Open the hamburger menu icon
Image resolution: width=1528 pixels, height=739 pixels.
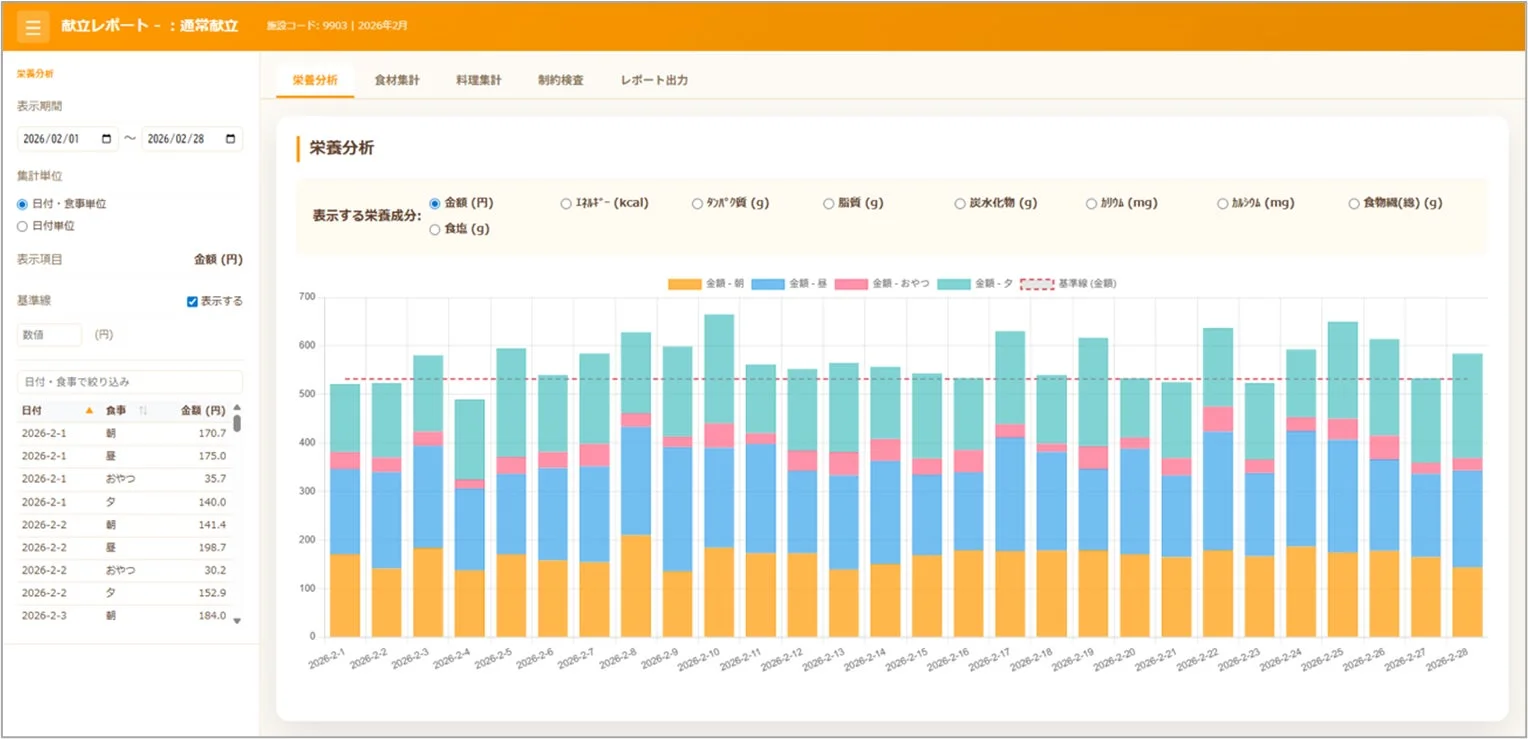33,26
